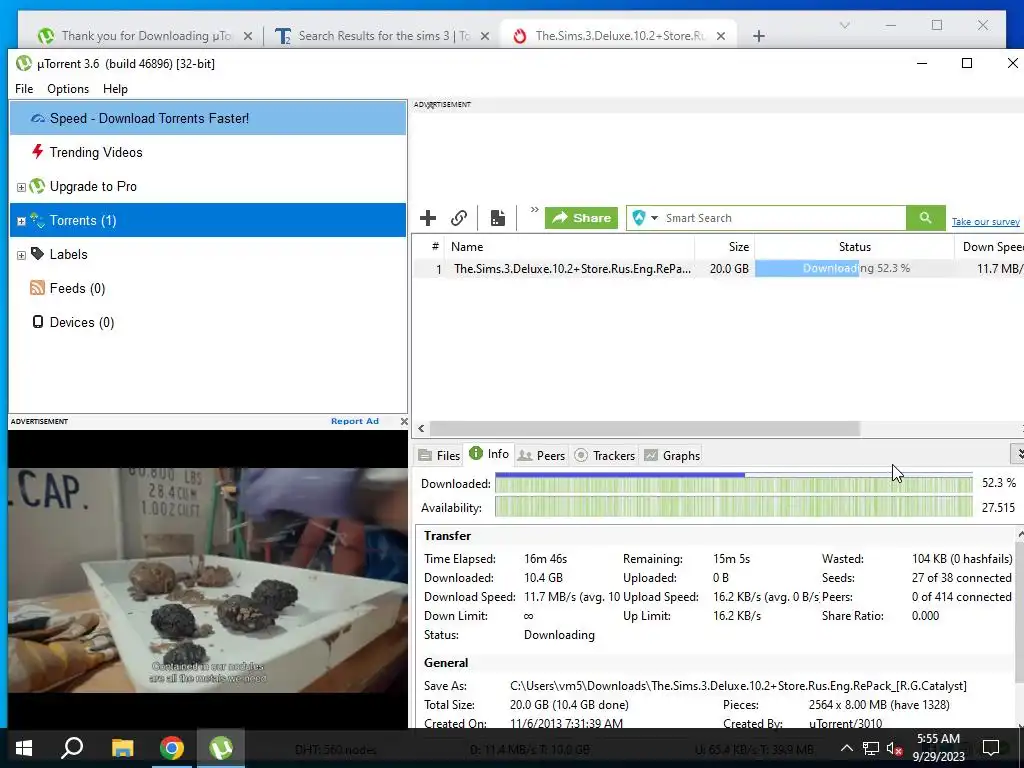The image size is (1024, 768).
Task: Open the Options menu
Action: [68, 89]
